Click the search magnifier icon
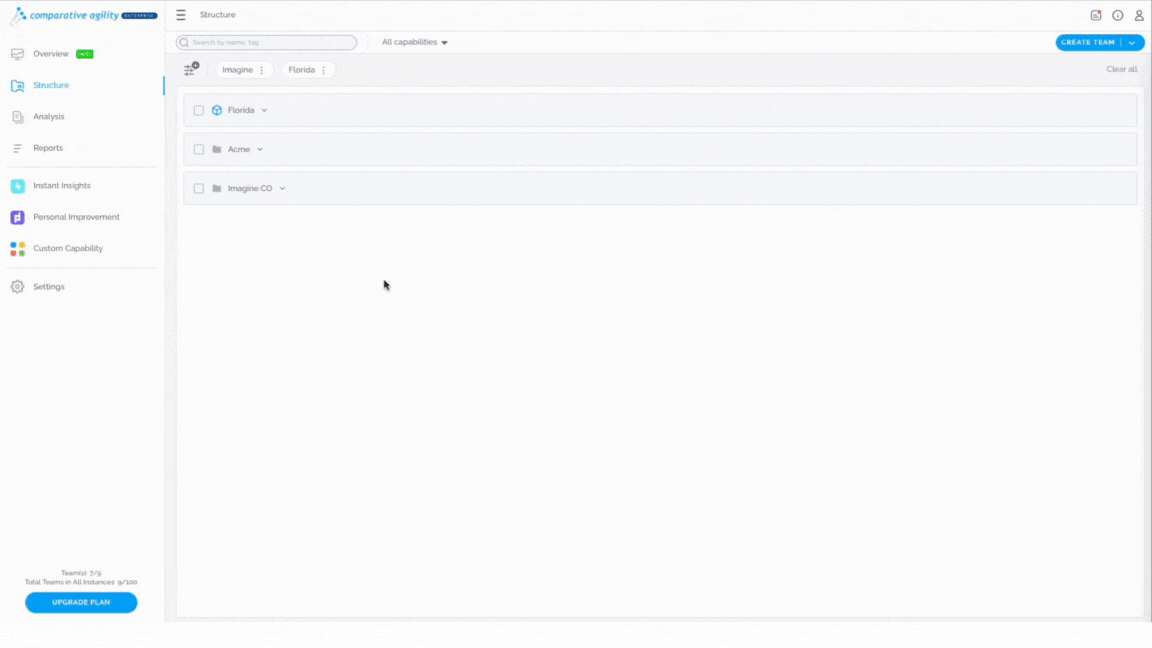The image size is (1152, 648). pyautogui.click(x=184, y=43)
